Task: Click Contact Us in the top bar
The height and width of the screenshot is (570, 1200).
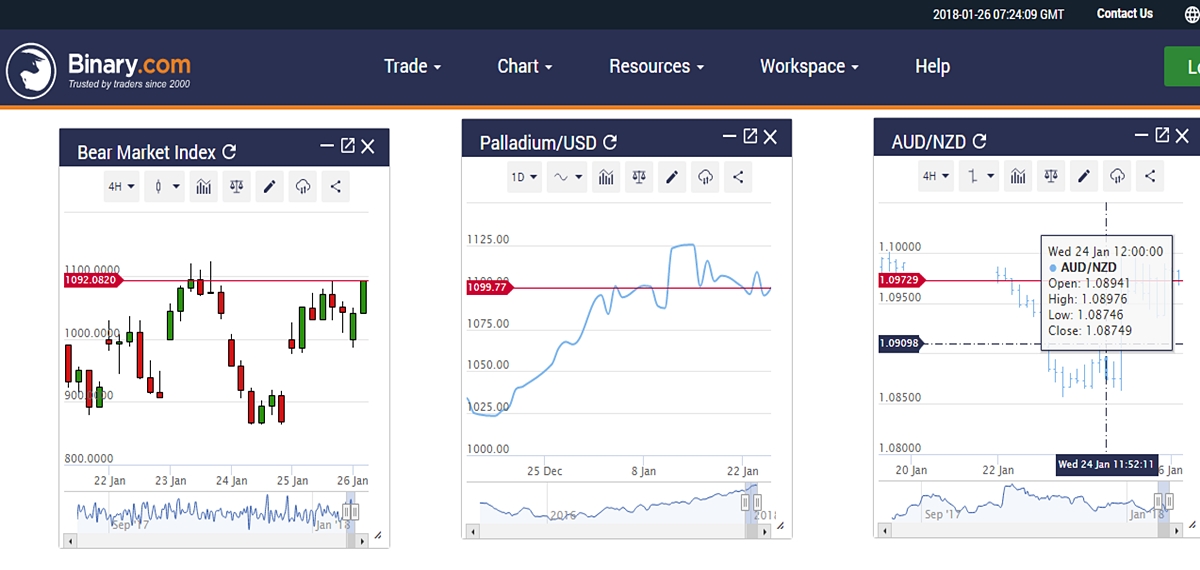Action: pos(1124,14)
